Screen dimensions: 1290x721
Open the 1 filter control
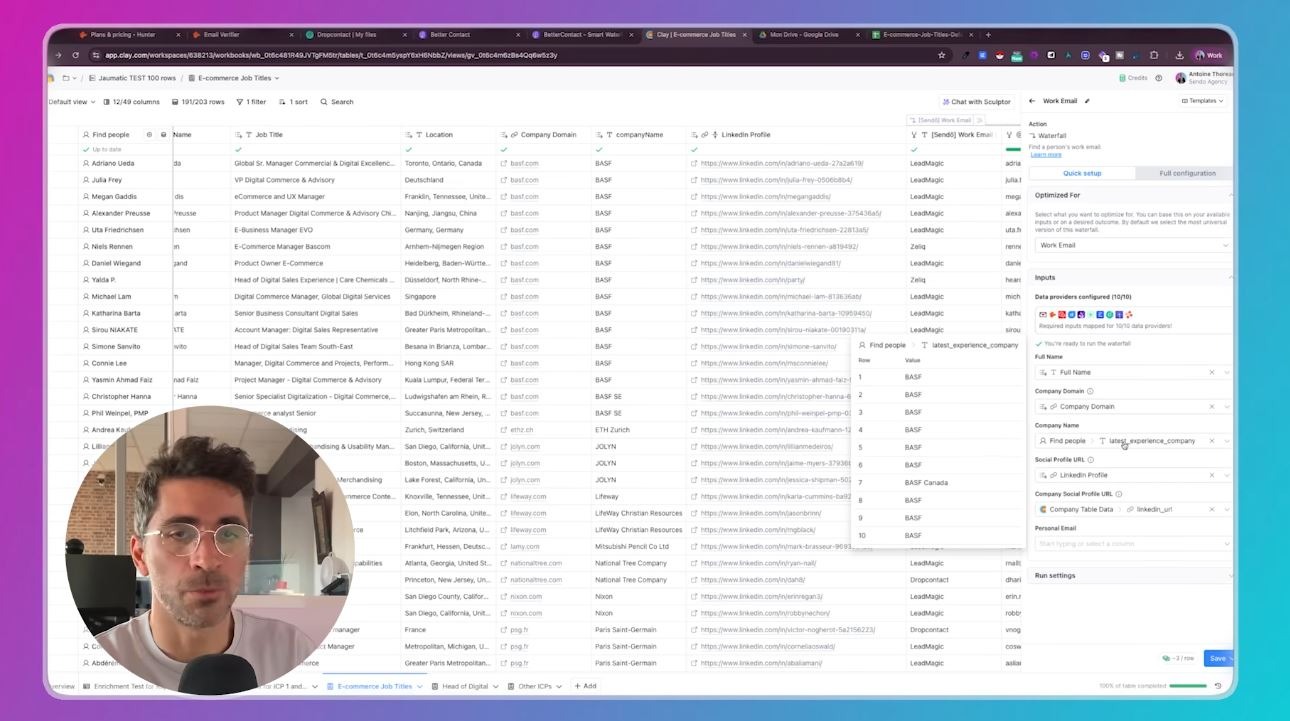(x=251, y=102)
